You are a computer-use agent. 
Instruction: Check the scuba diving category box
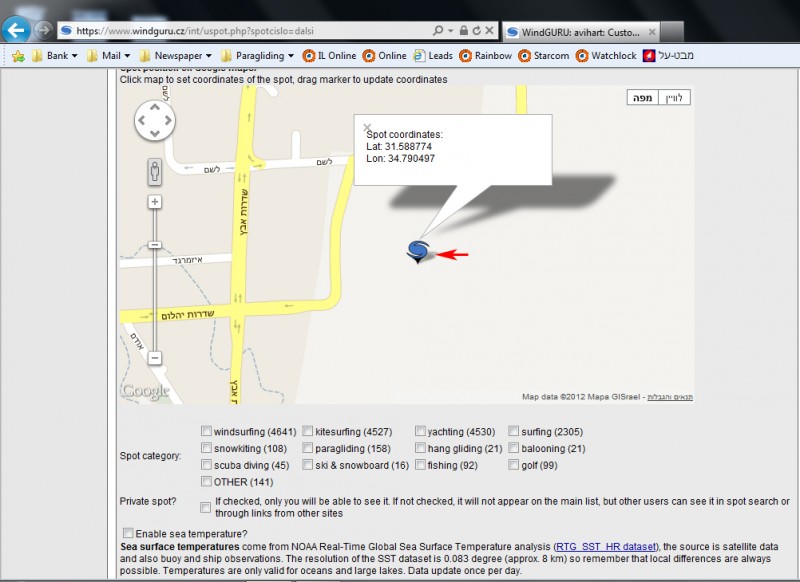coord(206,465)
